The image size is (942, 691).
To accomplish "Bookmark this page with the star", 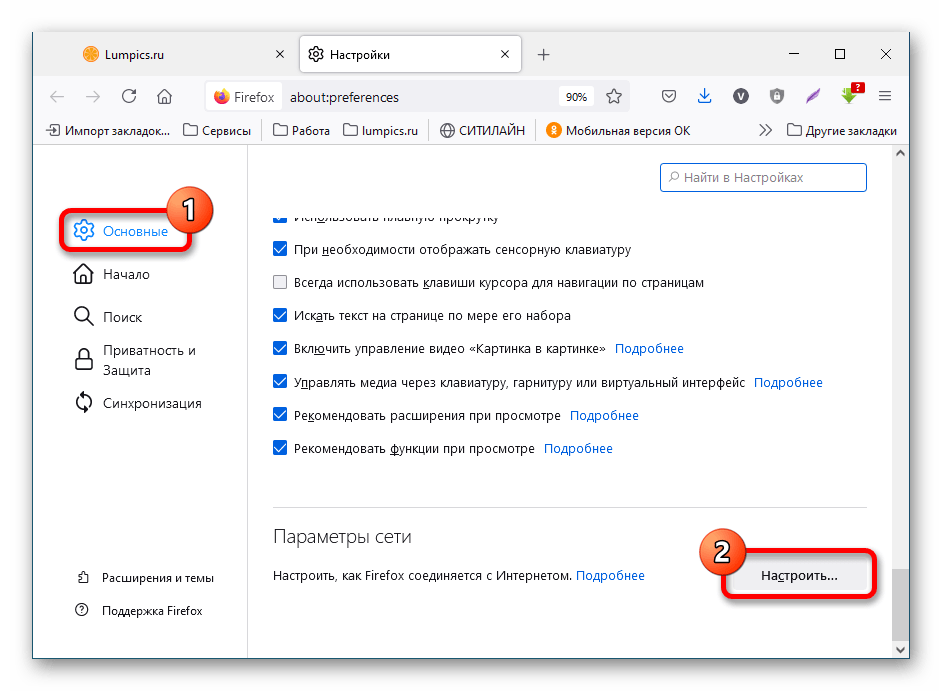I will pyautogui.click(x=613, y=96).
